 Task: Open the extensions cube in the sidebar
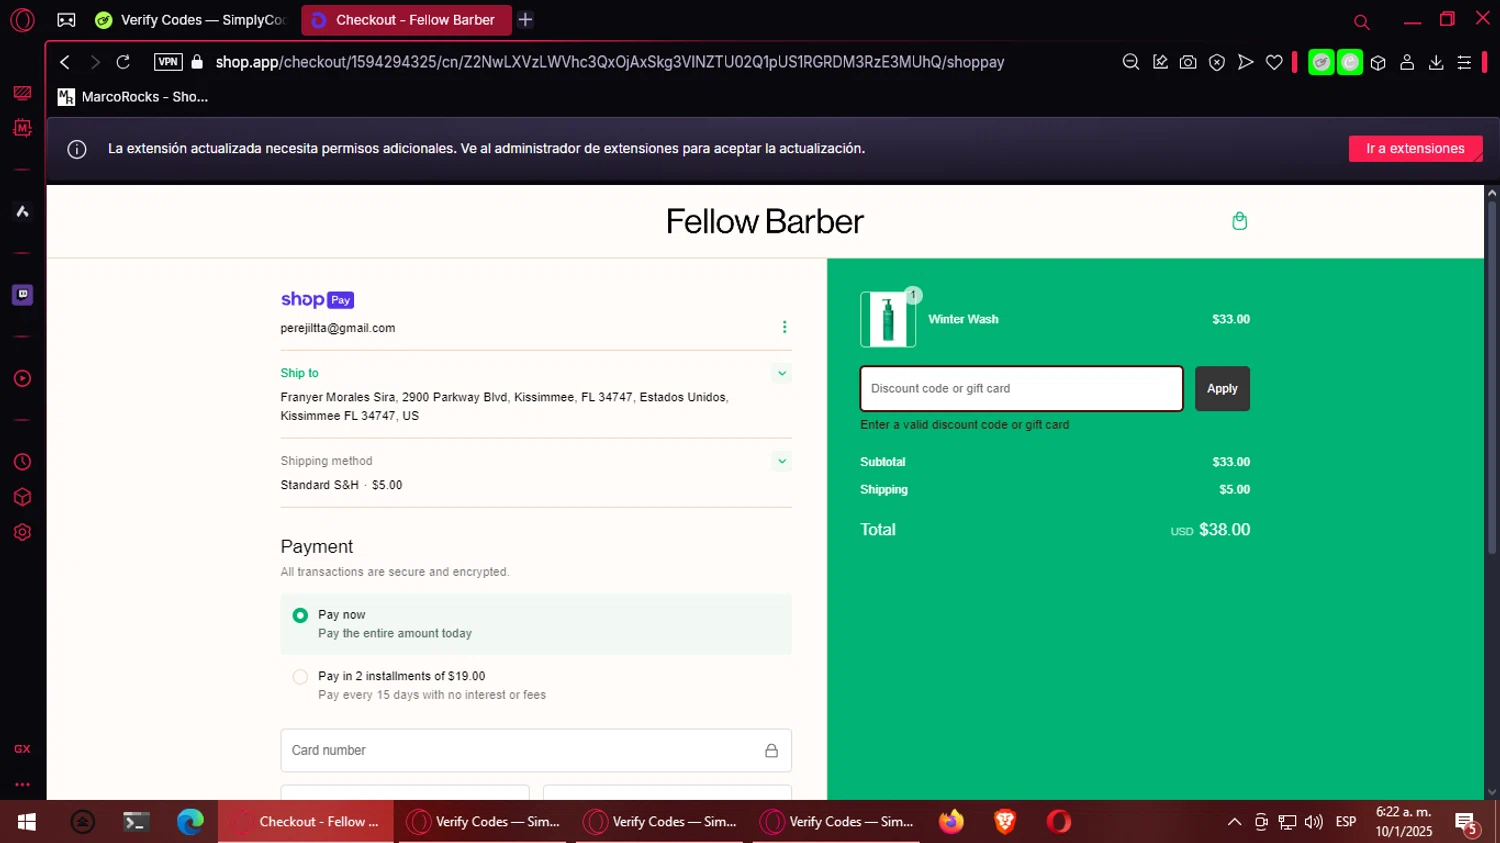22,497
